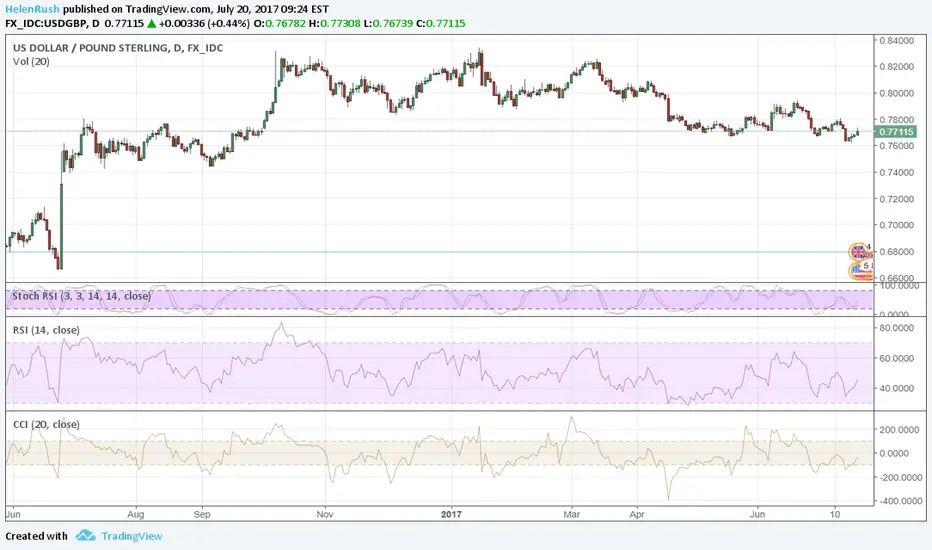Click the Apr label on time axis
The height and width of the screenshot is (550, 932).
tap(637, 514)
